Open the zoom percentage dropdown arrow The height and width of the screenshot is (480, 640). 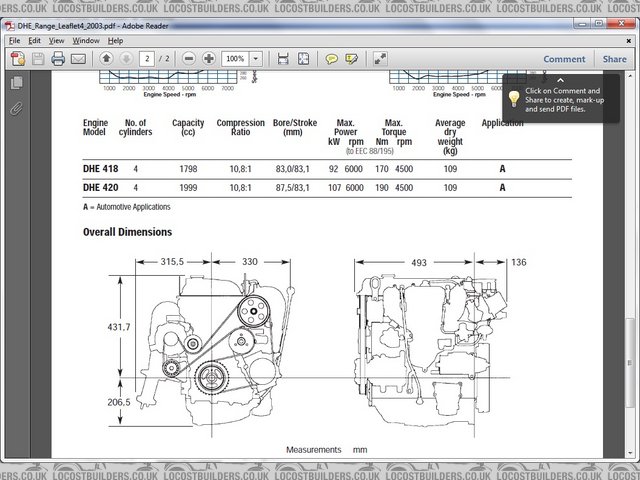256,59
